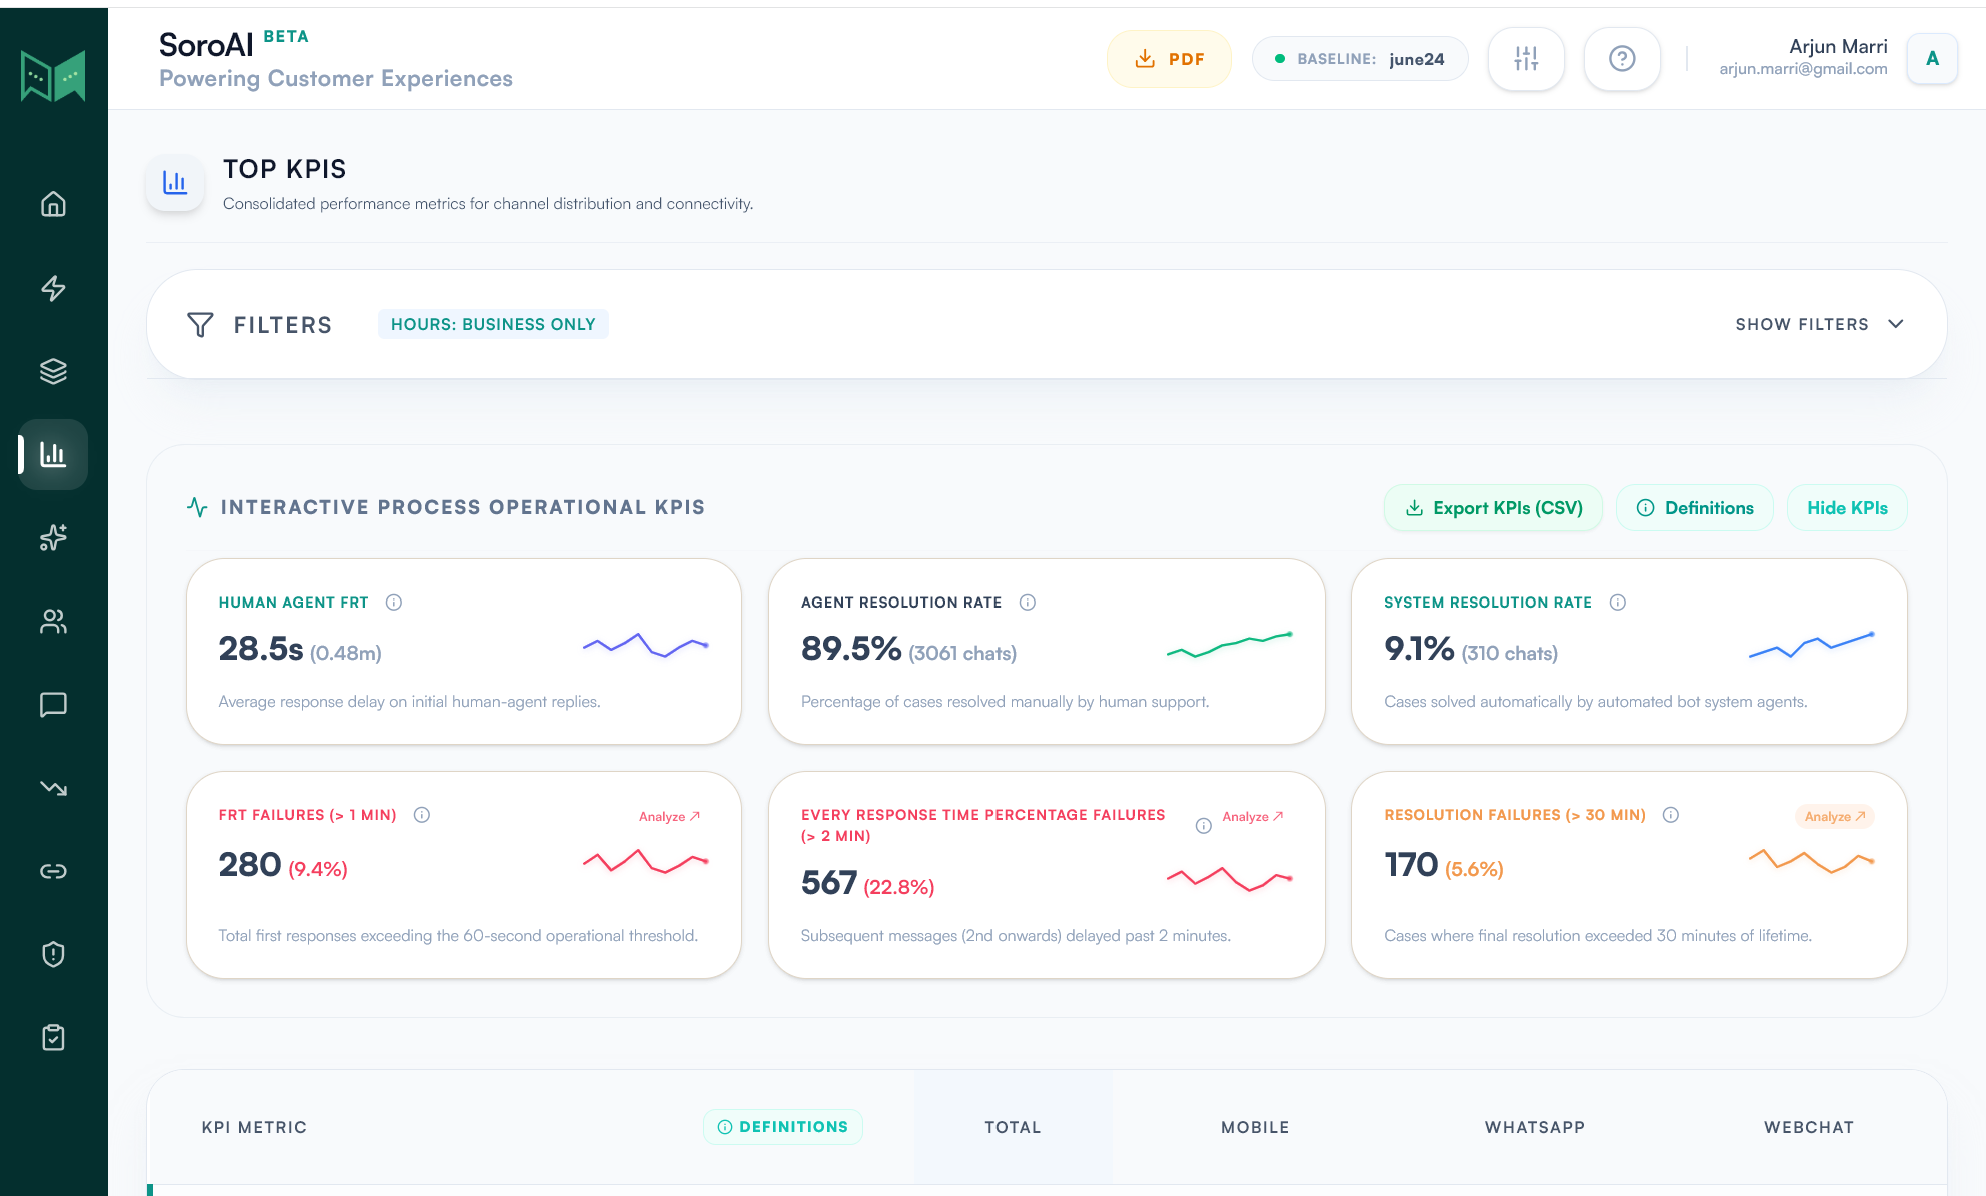Screen dimensions: 1986x1196
Task: Select the WhatsApp column header
Action: (x=1535, y=1127)
